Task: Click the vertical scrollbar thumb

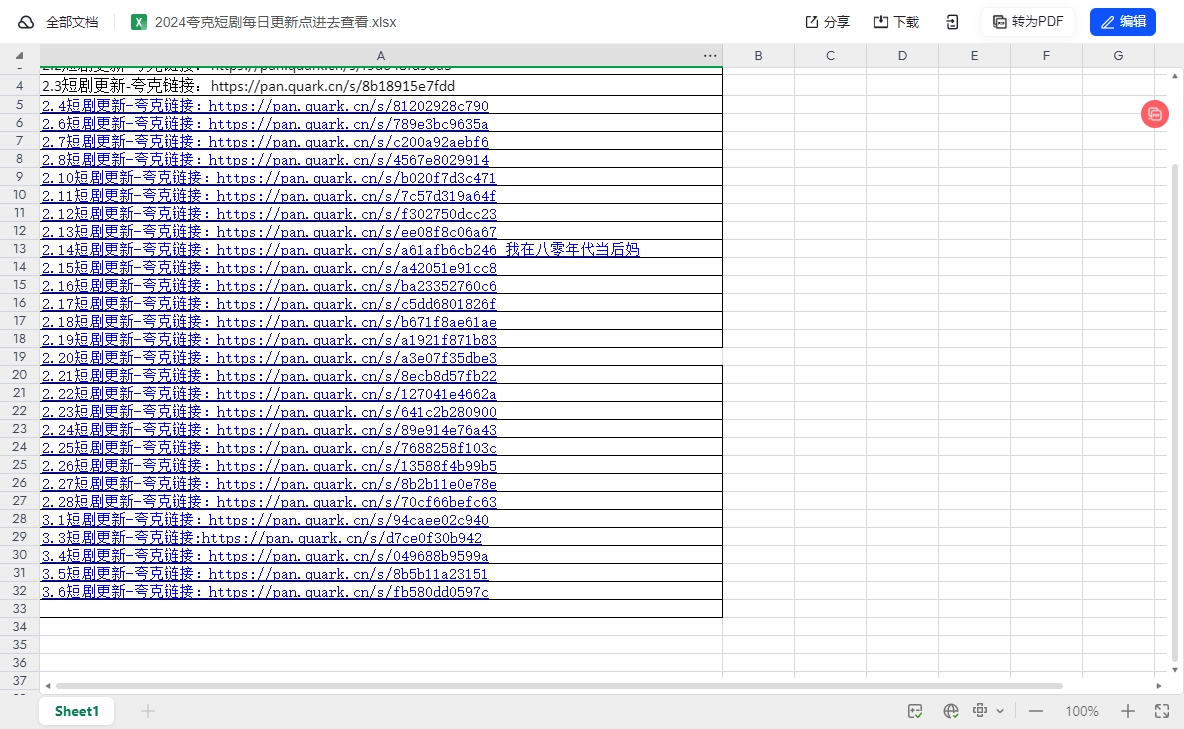Action: coord(1175,411)
